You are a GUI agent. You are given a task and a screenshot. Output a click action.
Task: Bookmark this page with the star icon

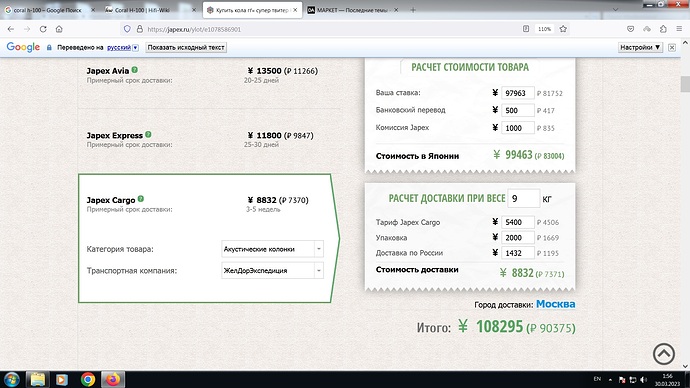coord(563,29)
